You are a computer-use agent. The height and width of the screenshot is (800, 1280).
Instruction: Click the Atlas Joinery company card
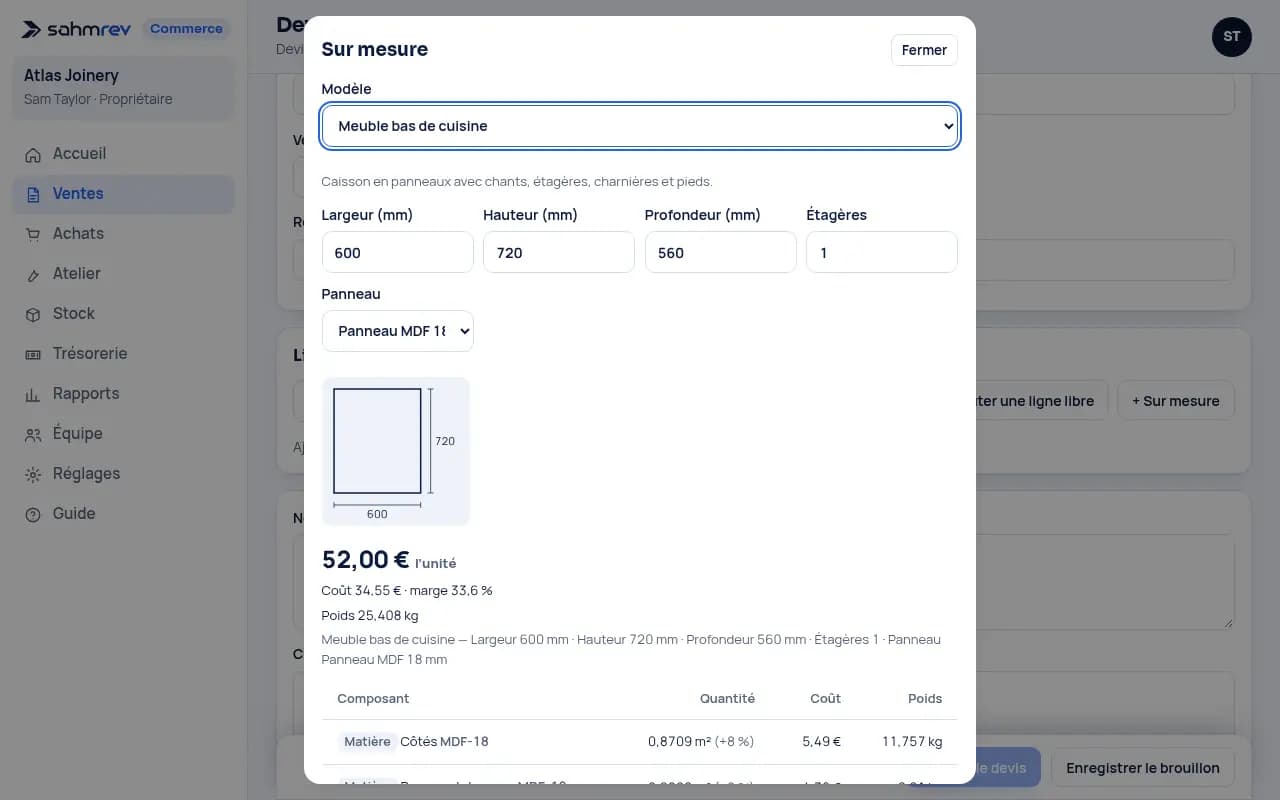[x=123, y=87]
